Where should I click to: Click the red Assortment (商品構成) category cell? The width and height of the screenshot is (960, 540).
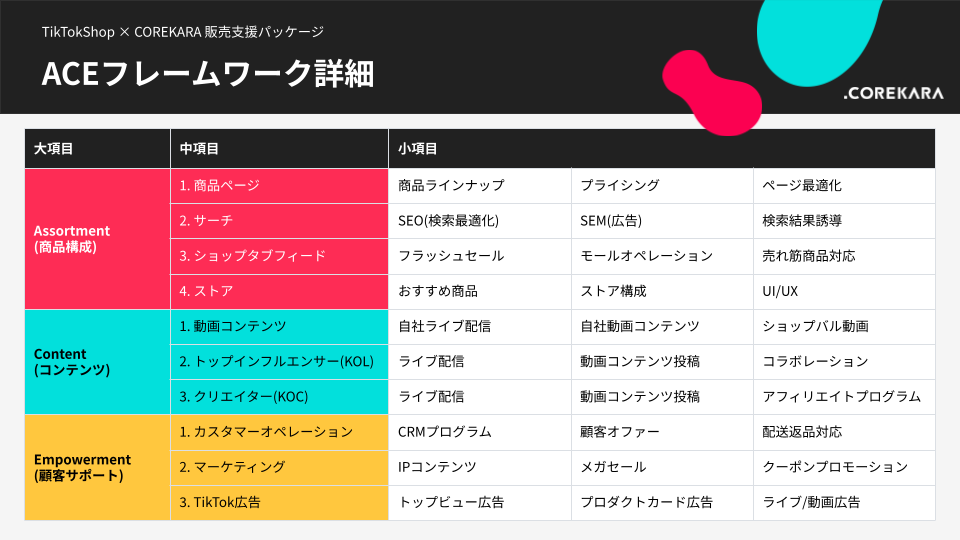pyautogui.click(x=97, y=239)
